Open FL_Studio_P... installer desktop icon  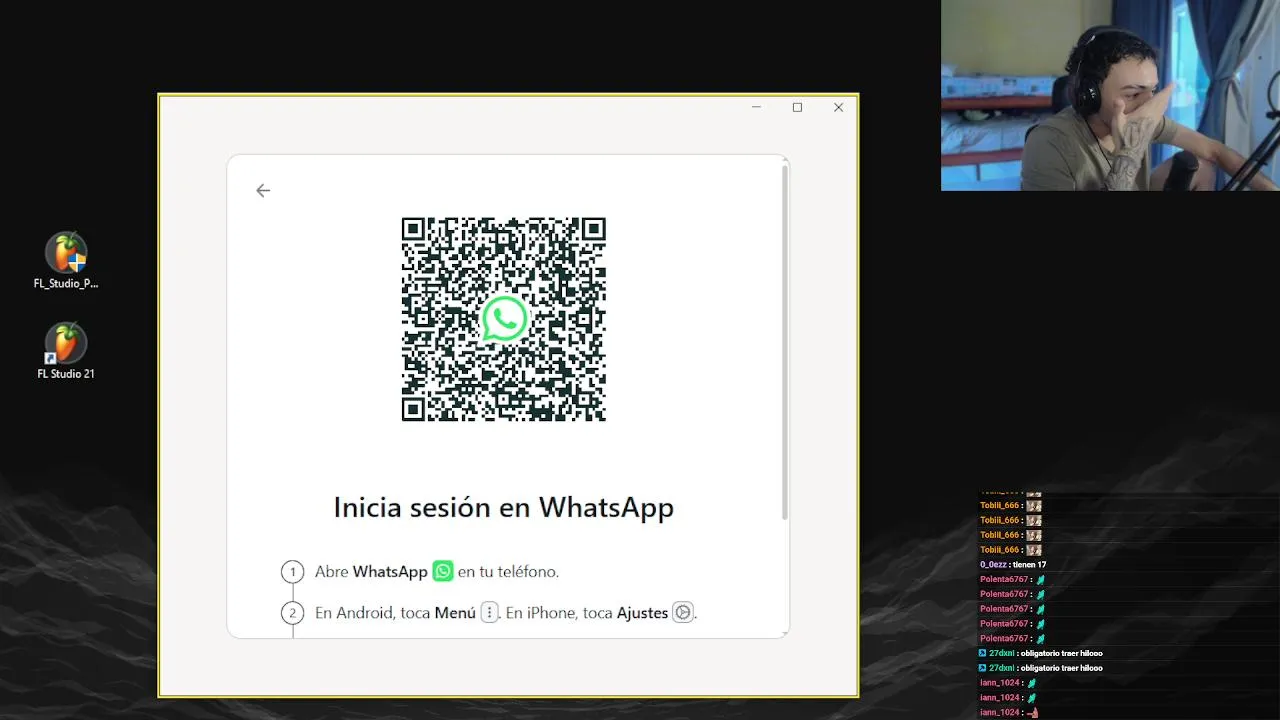click(x=66, y=261)
